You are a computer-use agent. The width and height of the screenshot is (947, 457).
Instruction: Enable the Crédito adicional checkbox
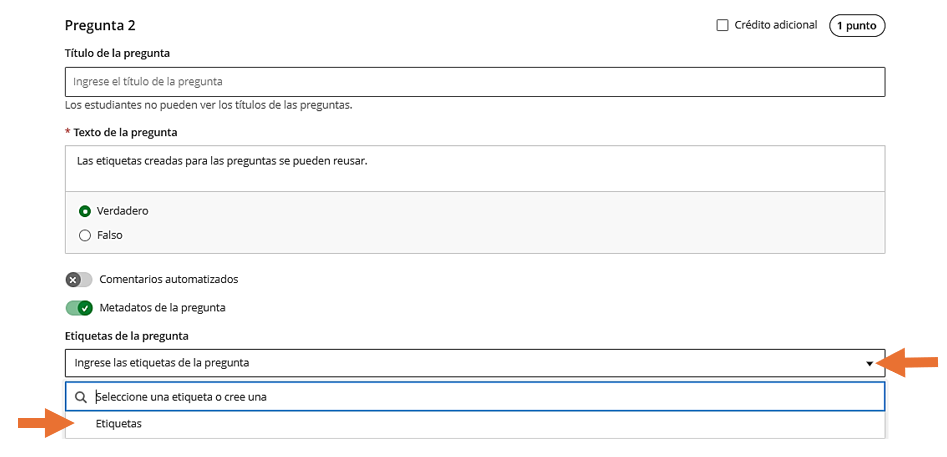pos(722,26)
